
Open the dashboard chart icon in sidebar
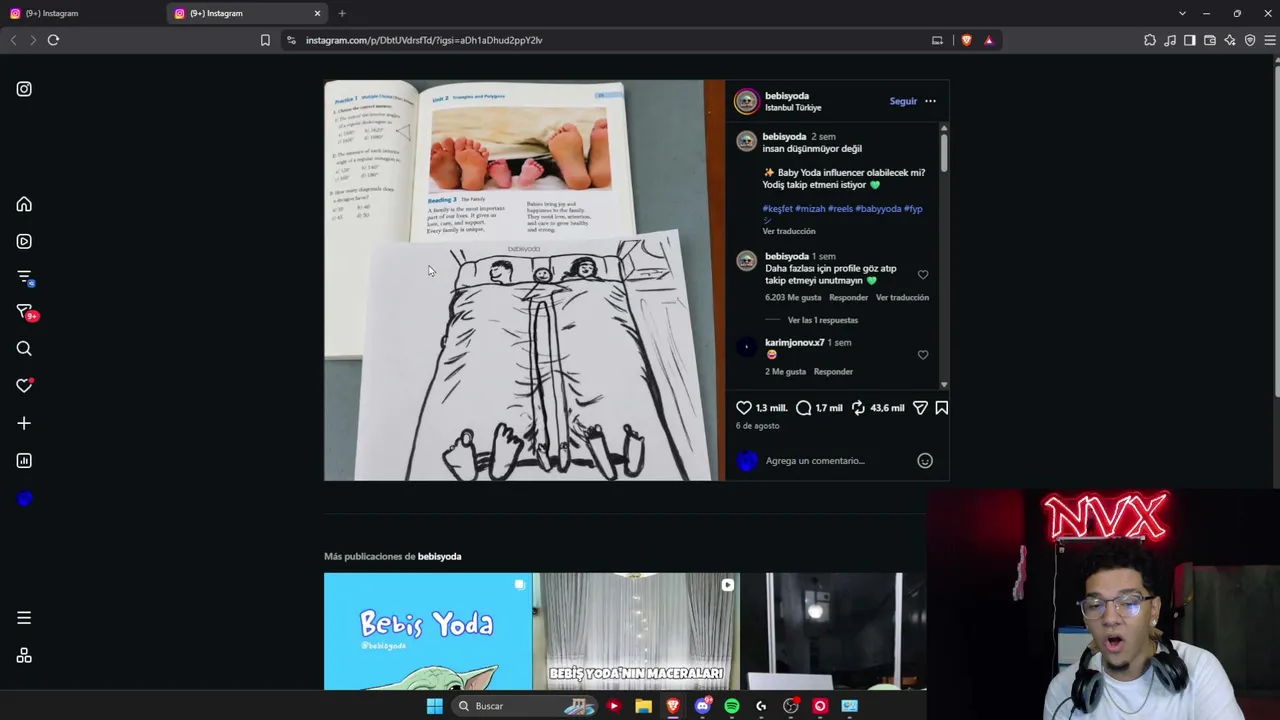pos(24,460)
